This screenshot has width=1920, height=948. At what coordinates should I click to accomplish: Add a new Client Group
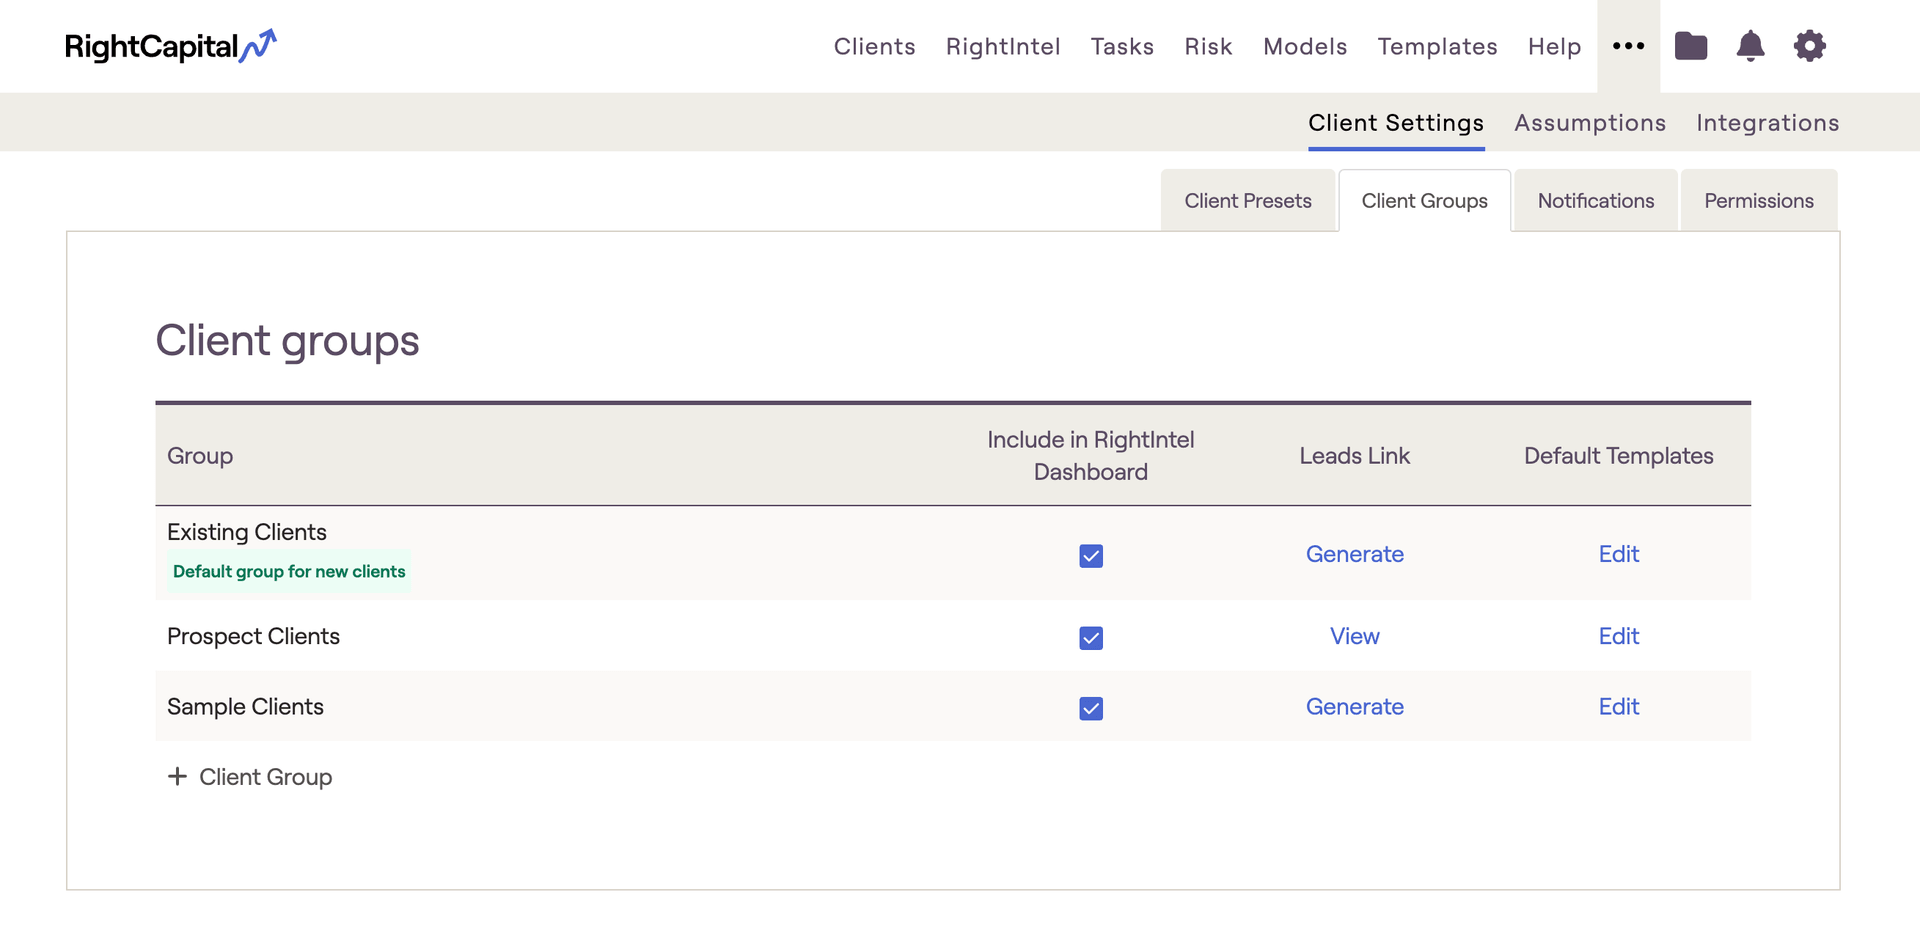[250, 777]
